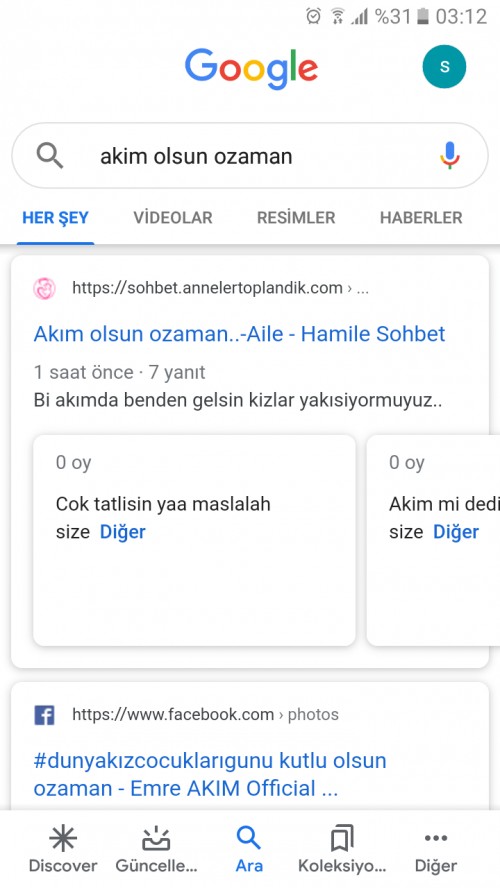Expand Diğer in 'Cok tatlisin yaa' answer
This screenshot has height=888, width=500.
(123, 532)
